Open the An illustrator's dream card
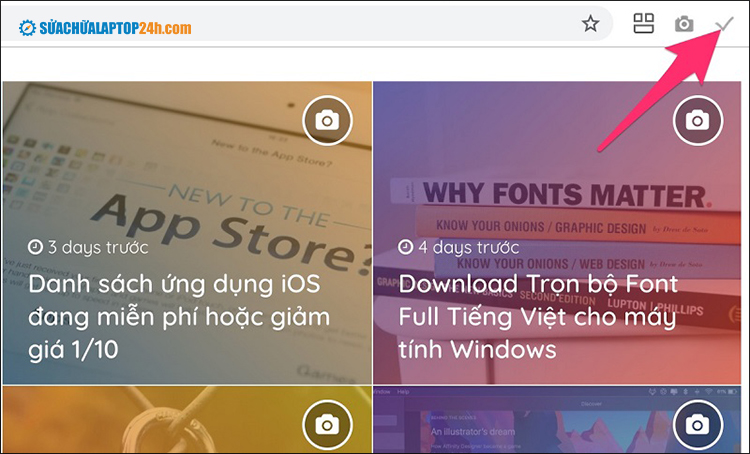This screenshot has height=454, width=750. (557, 420)
